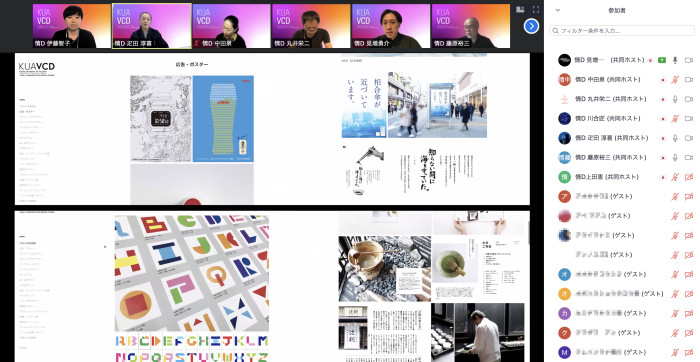Mute microphone of 情D 見増一

pyautogui.click(x=675, y=60)
